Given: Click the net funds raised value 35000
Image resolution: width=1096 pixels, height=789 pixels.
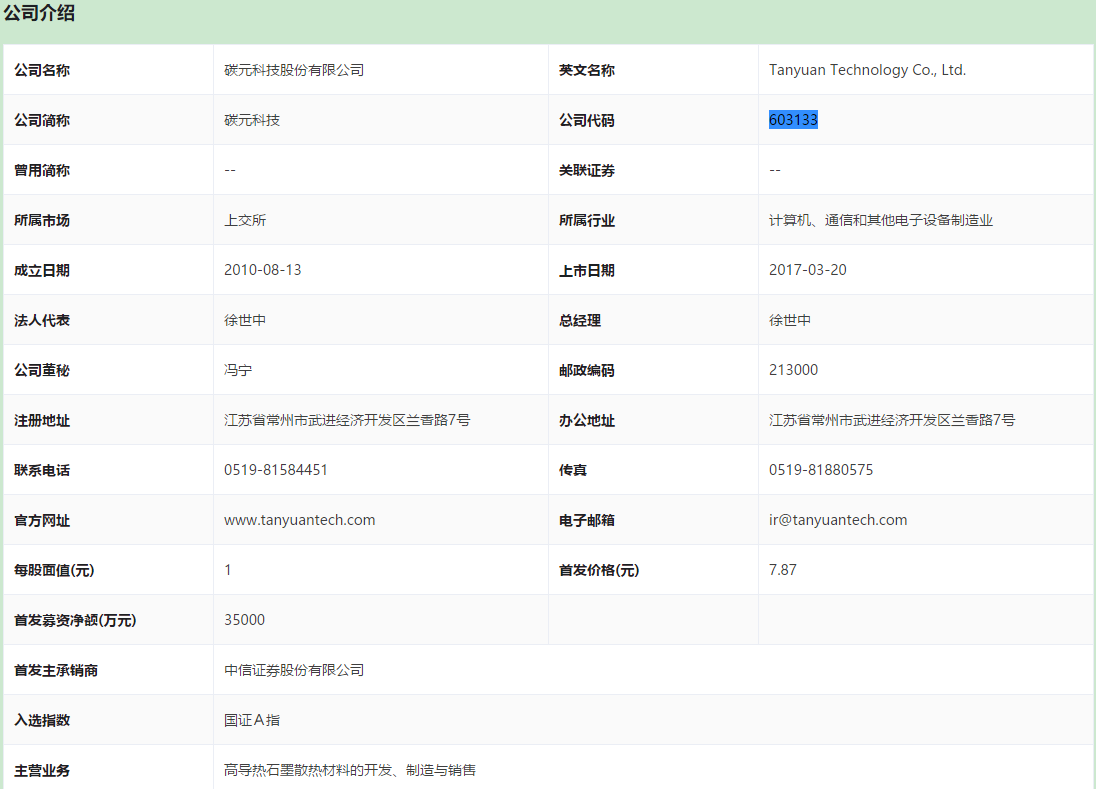Looking at the screenshot, I should click(x=244, y=620).
